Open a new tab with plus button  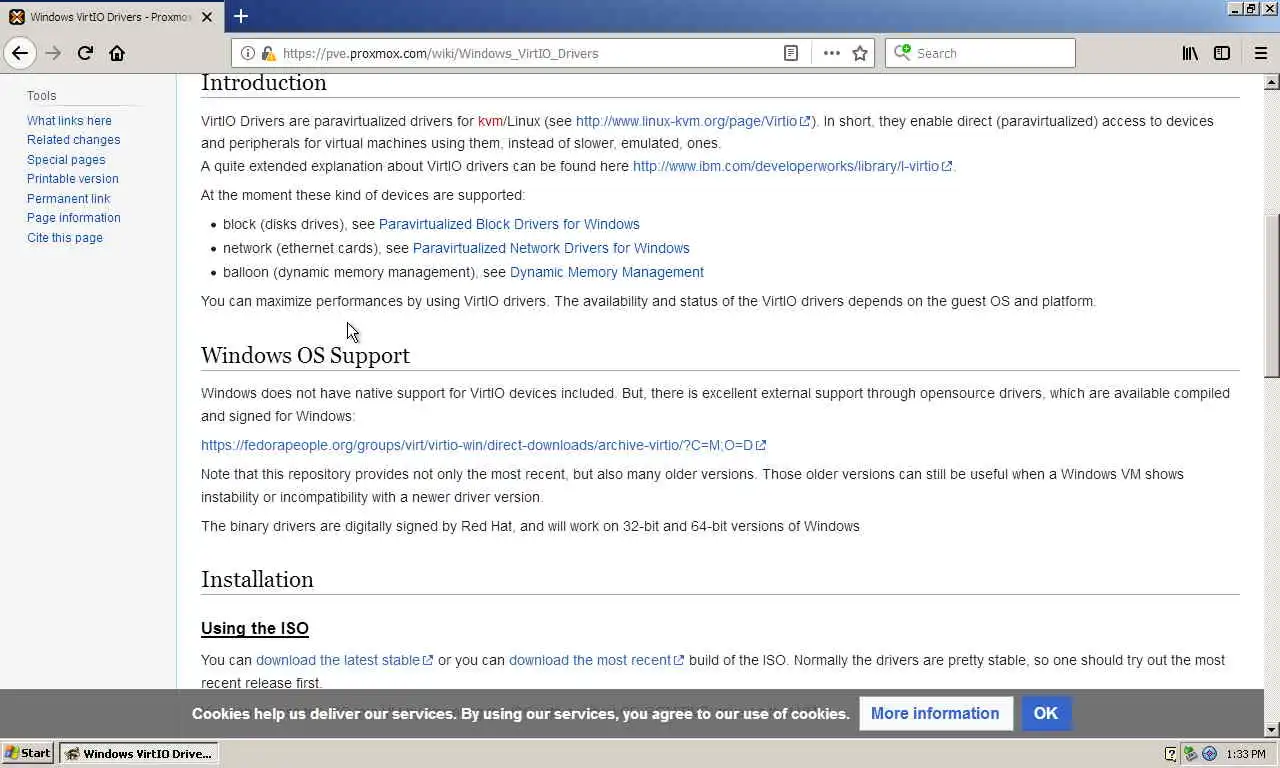241,16
